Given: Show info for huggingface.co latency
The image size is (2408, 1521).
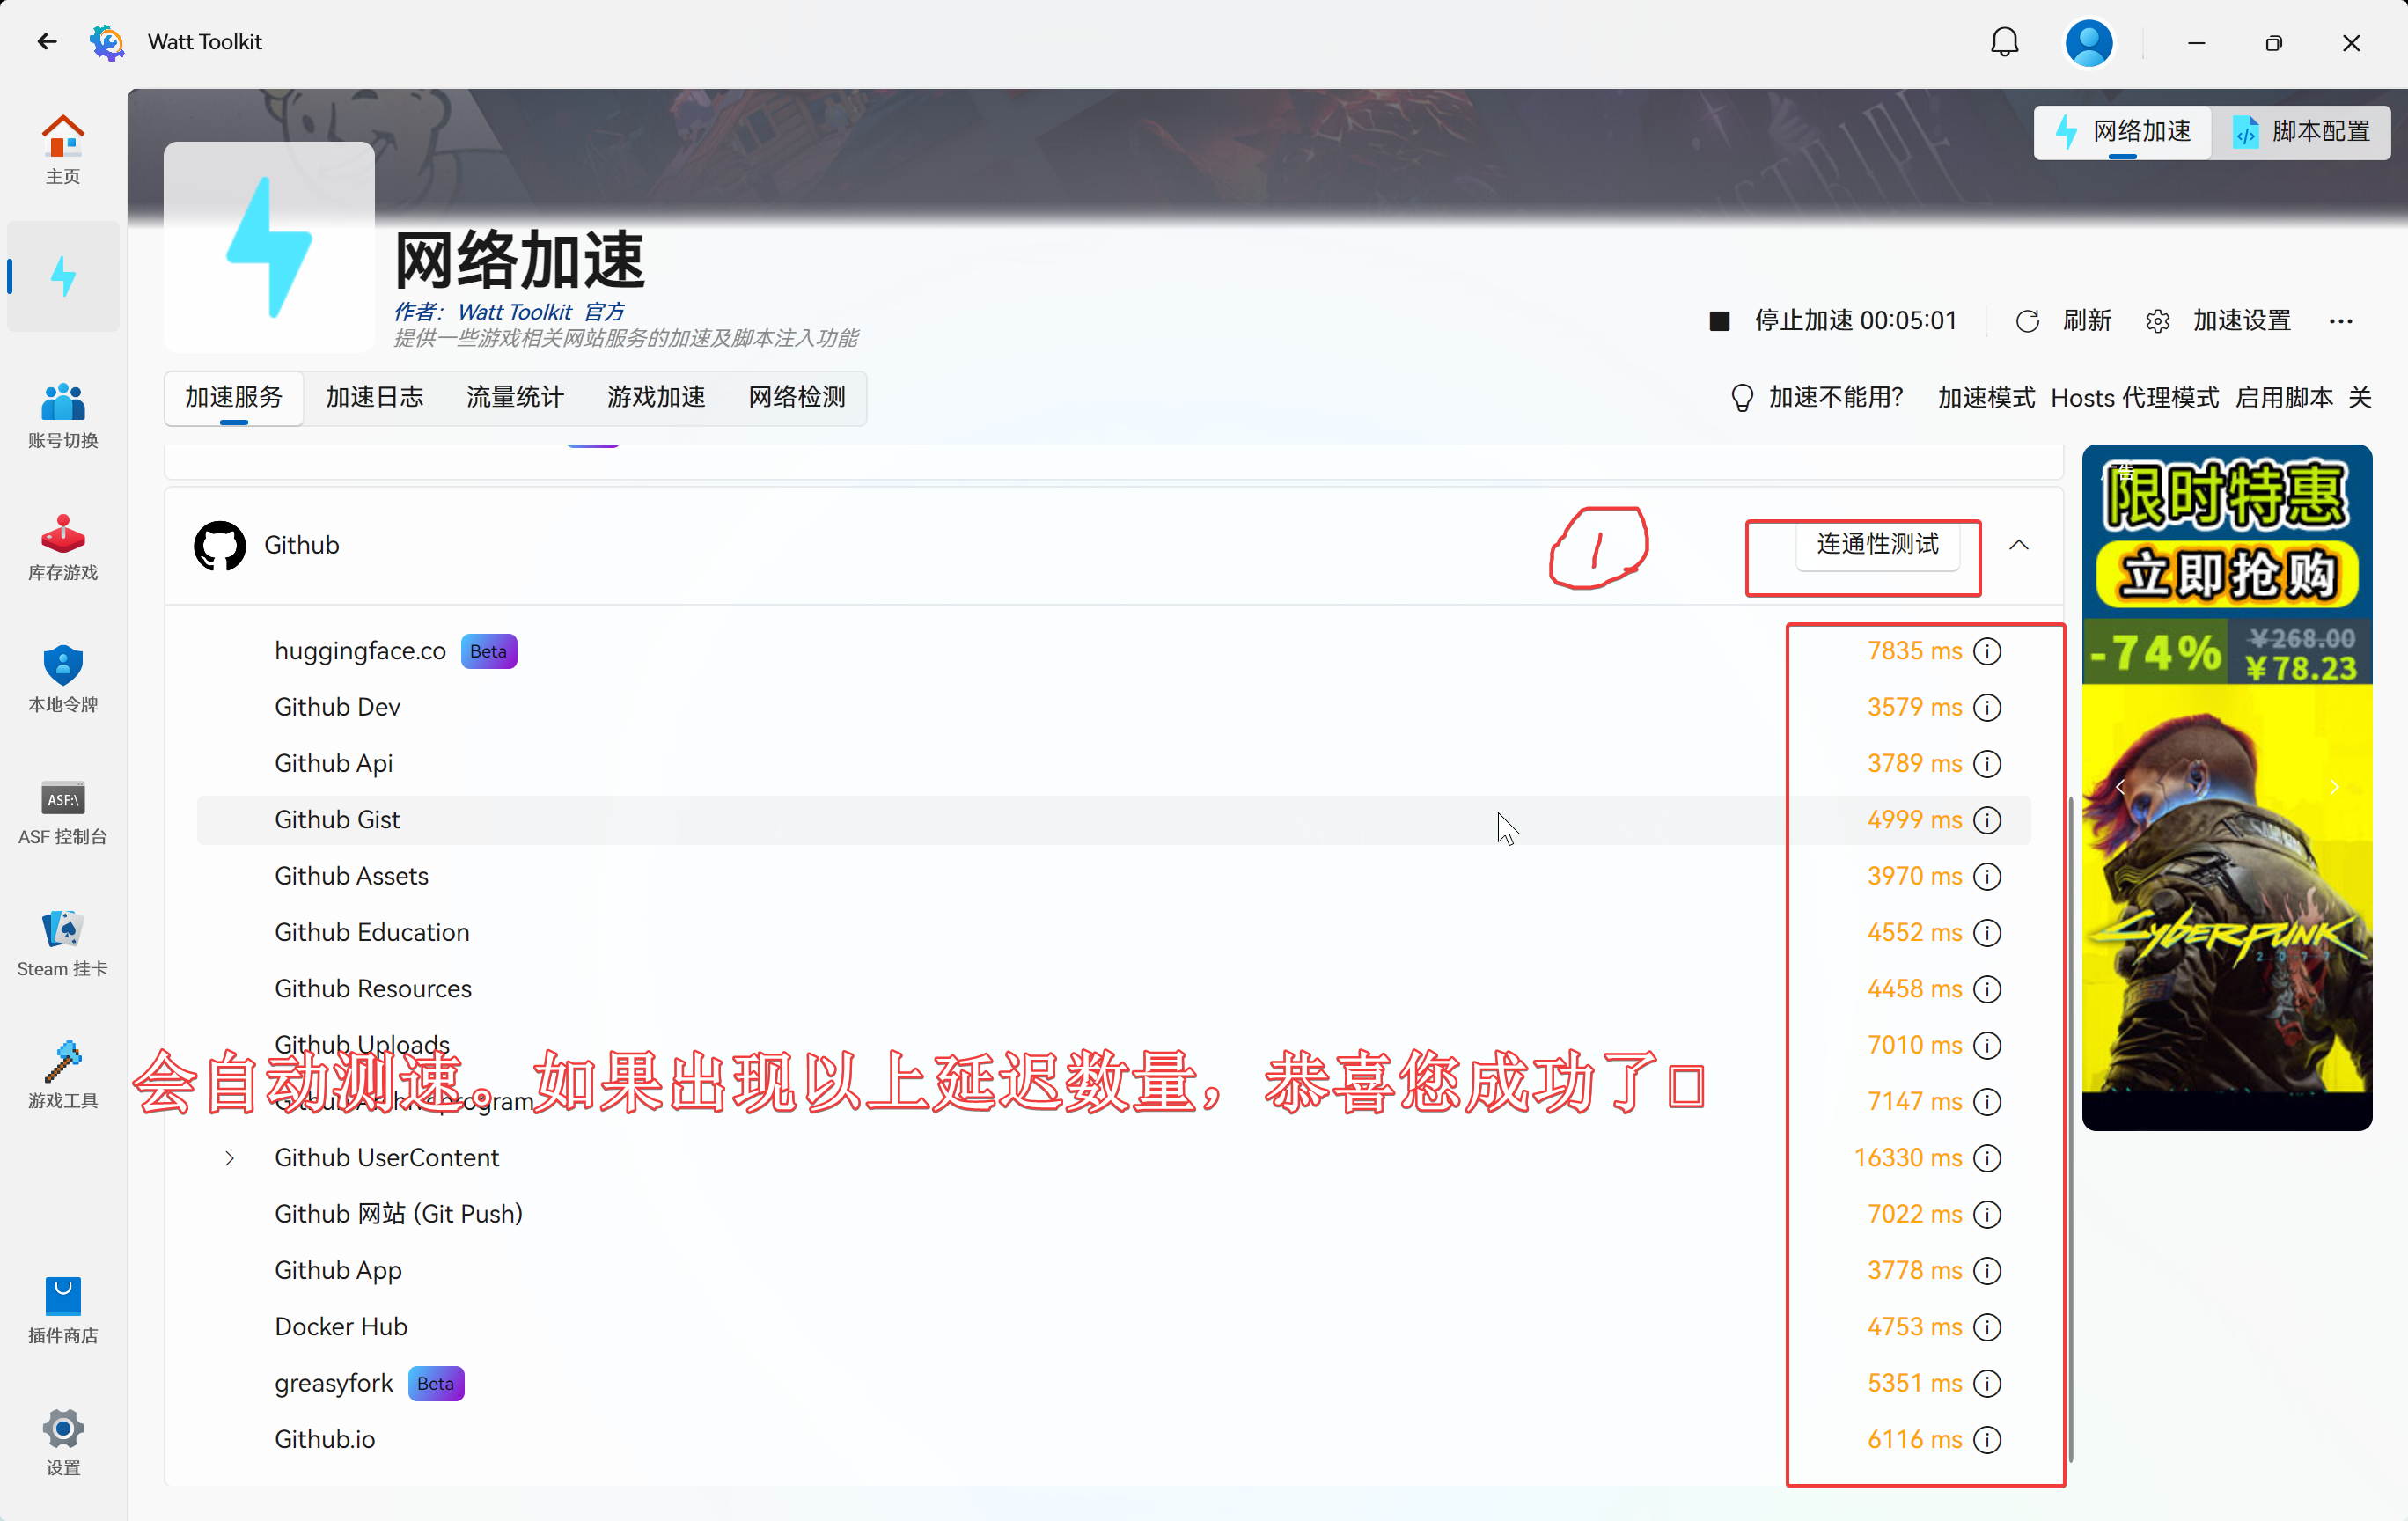Looking at the screenshot, I should 1987,651.
